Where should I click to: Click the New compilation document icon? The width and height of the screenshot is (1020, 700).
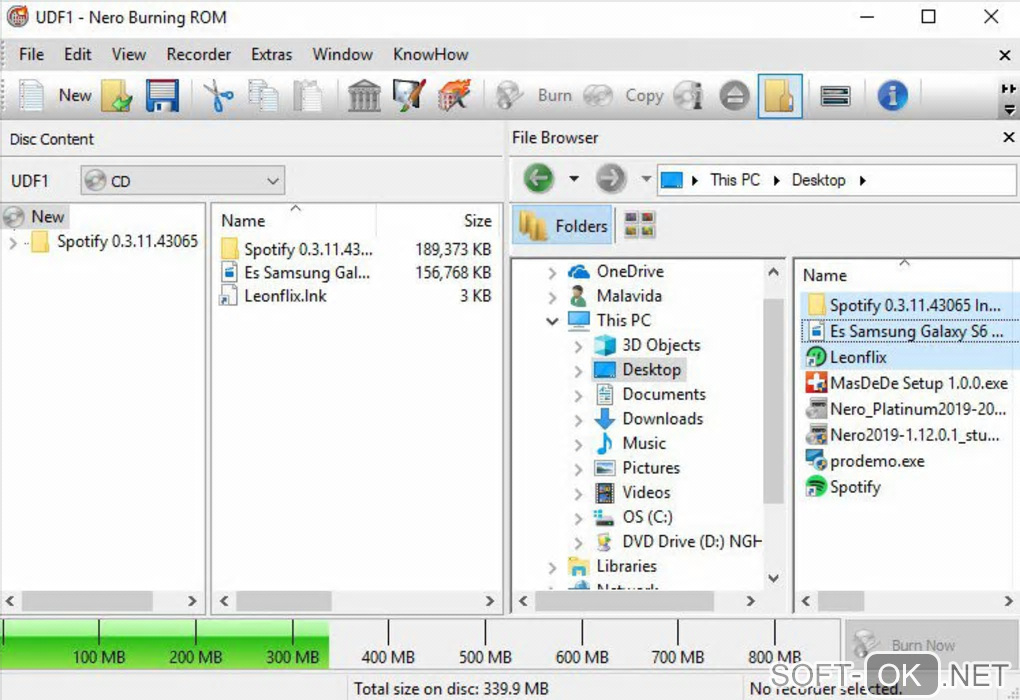pyautogui.click(x=31, y=96)
